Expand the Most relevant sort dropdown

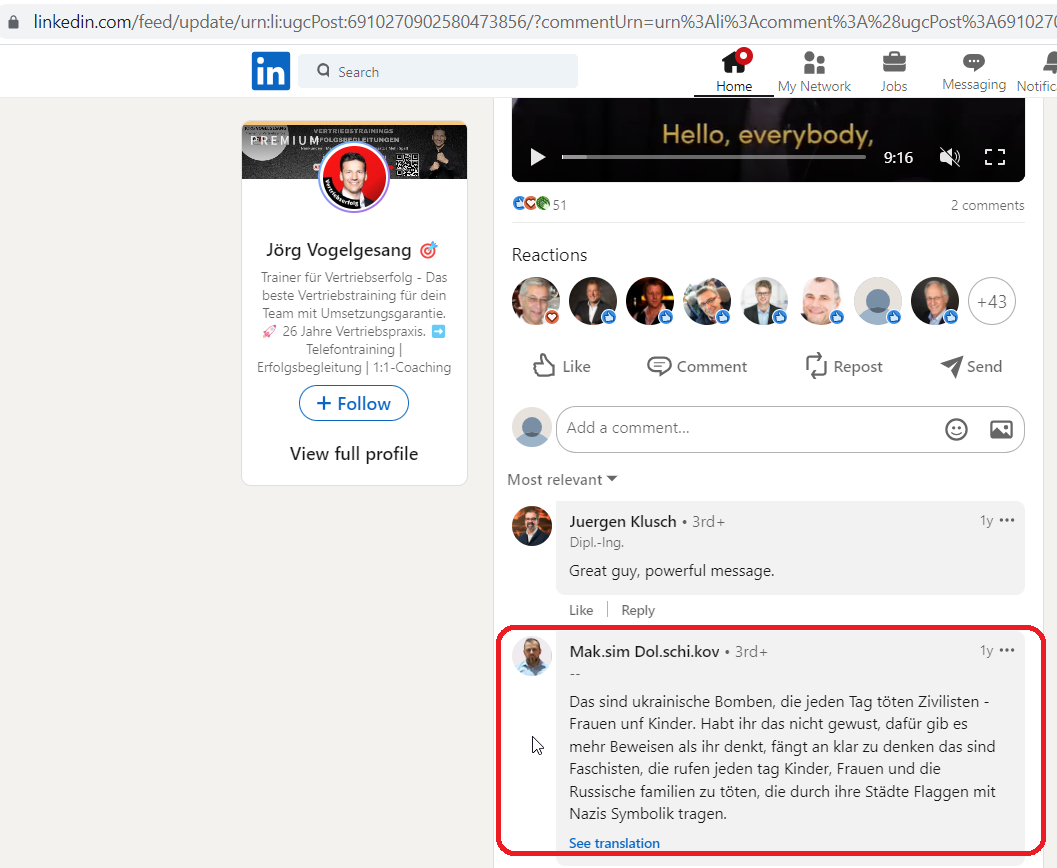pyautogui.click(x=562, y=479)
